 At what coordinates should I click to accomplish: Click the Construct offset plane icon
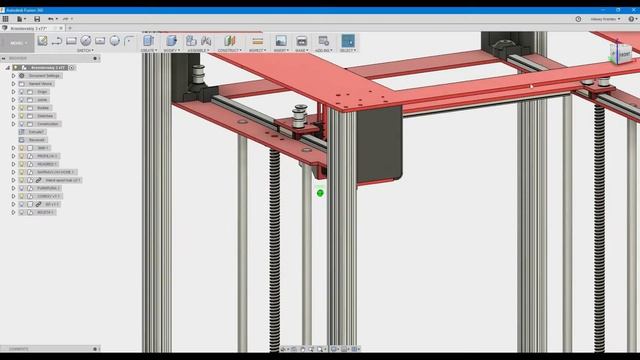point(230,40)
